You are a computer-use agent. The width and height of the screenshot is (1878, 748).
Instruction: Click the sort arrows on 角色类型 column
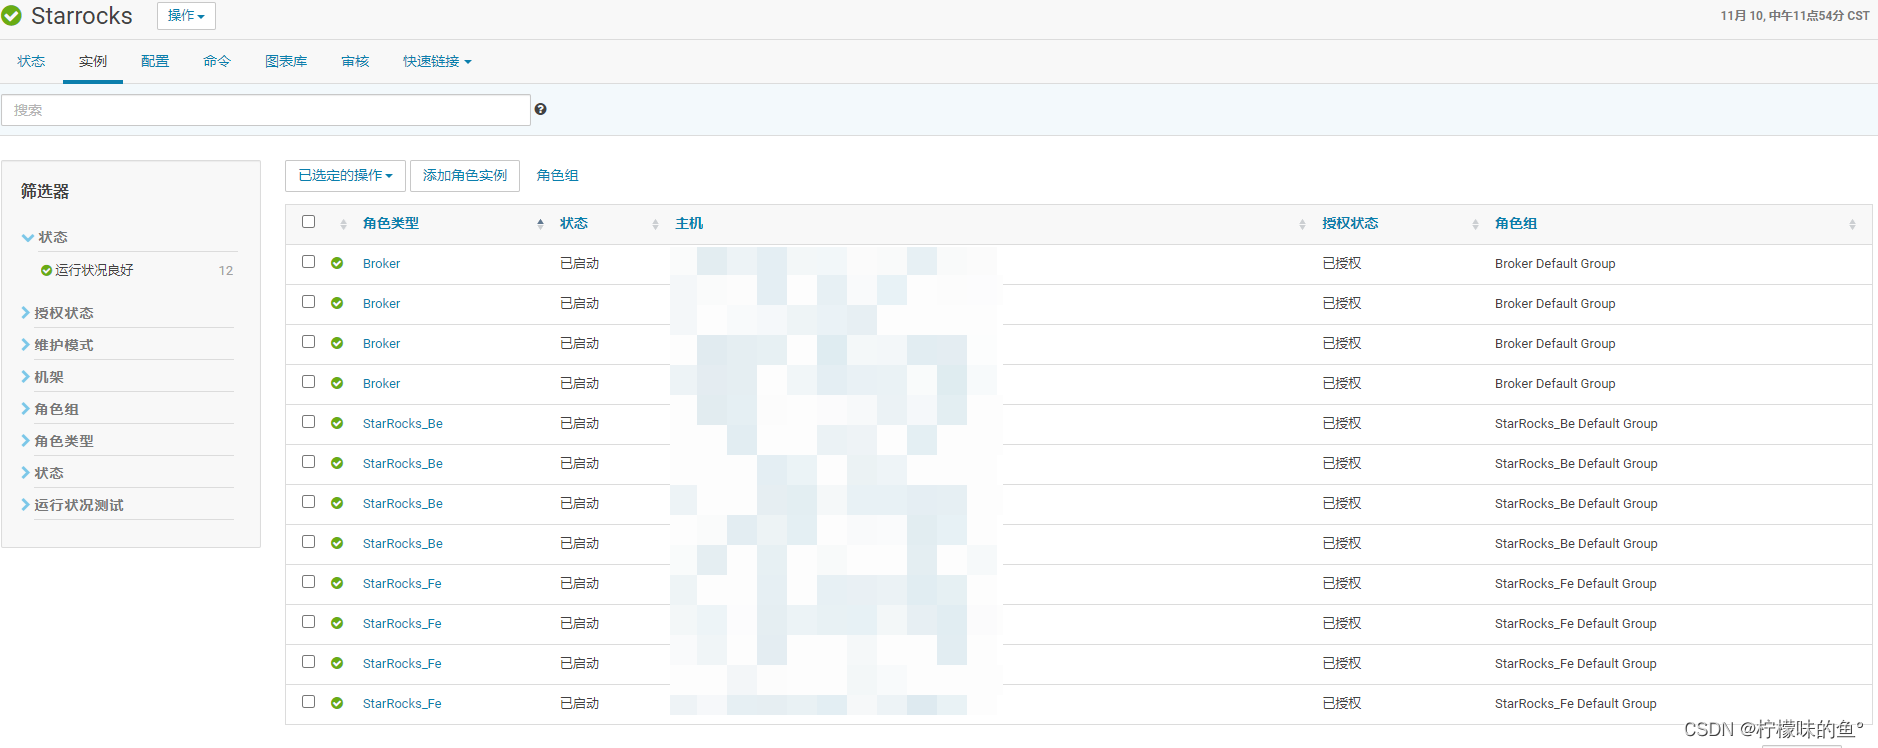pos(540,224)
